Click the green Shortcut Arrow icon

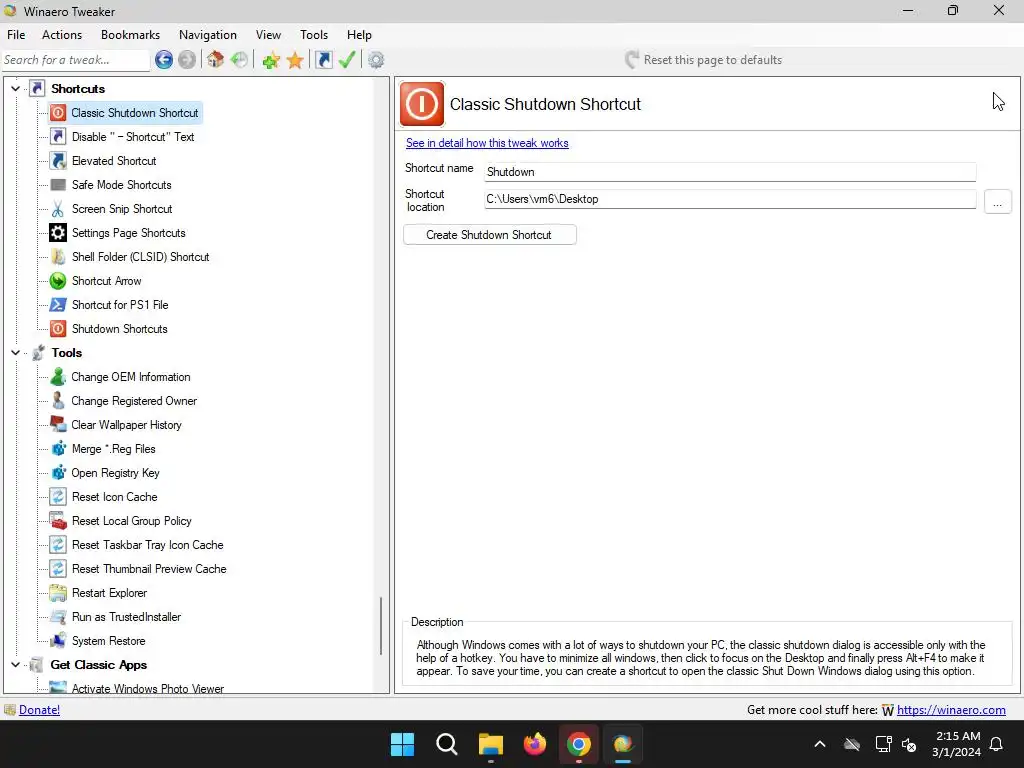58,281
